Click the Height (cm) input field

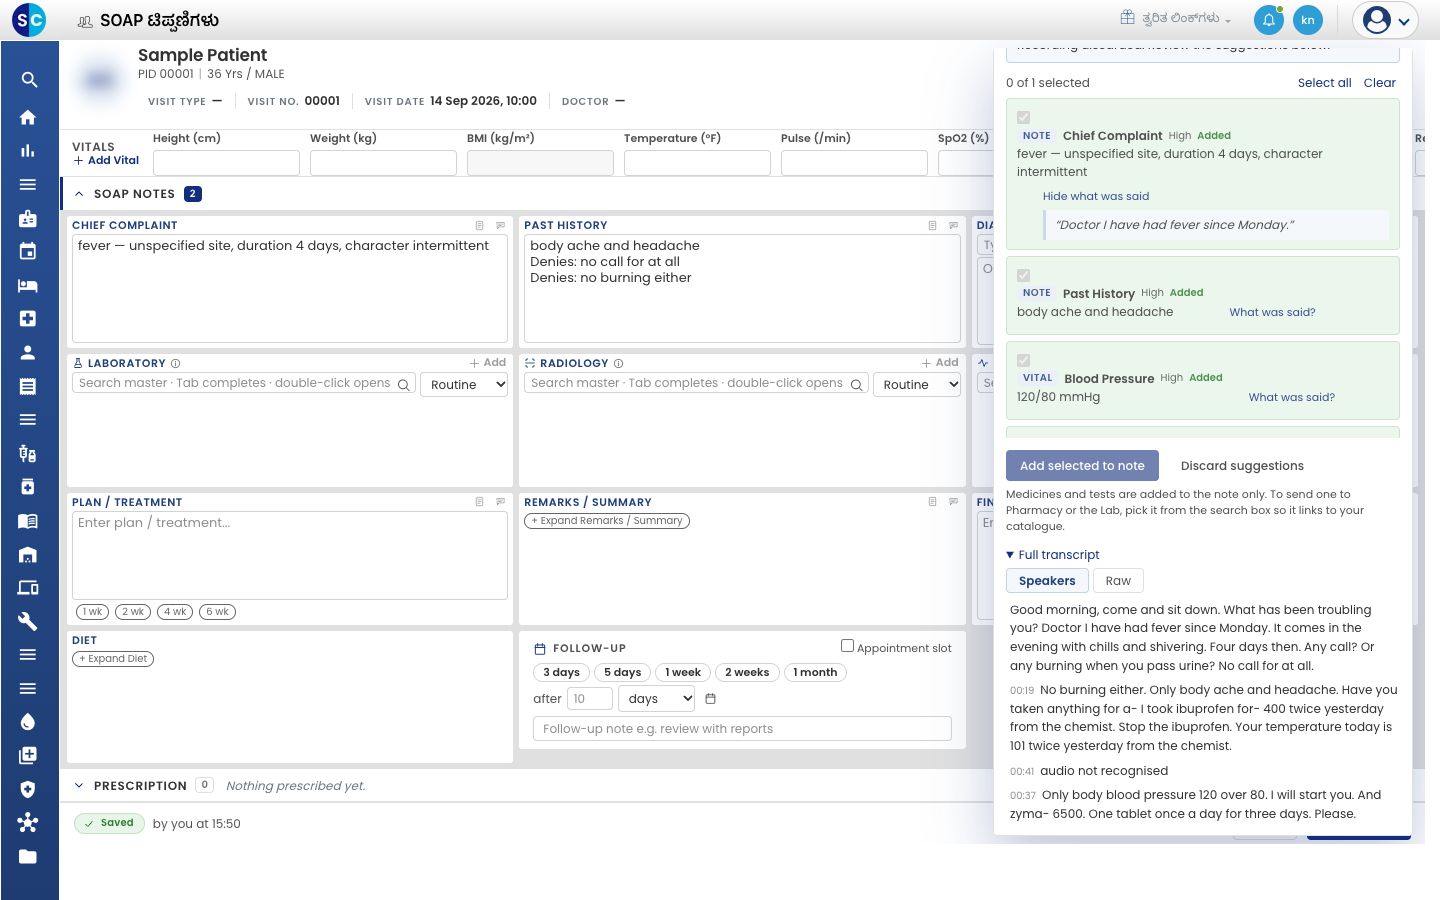pyautogui.click(x=226, y=163)
